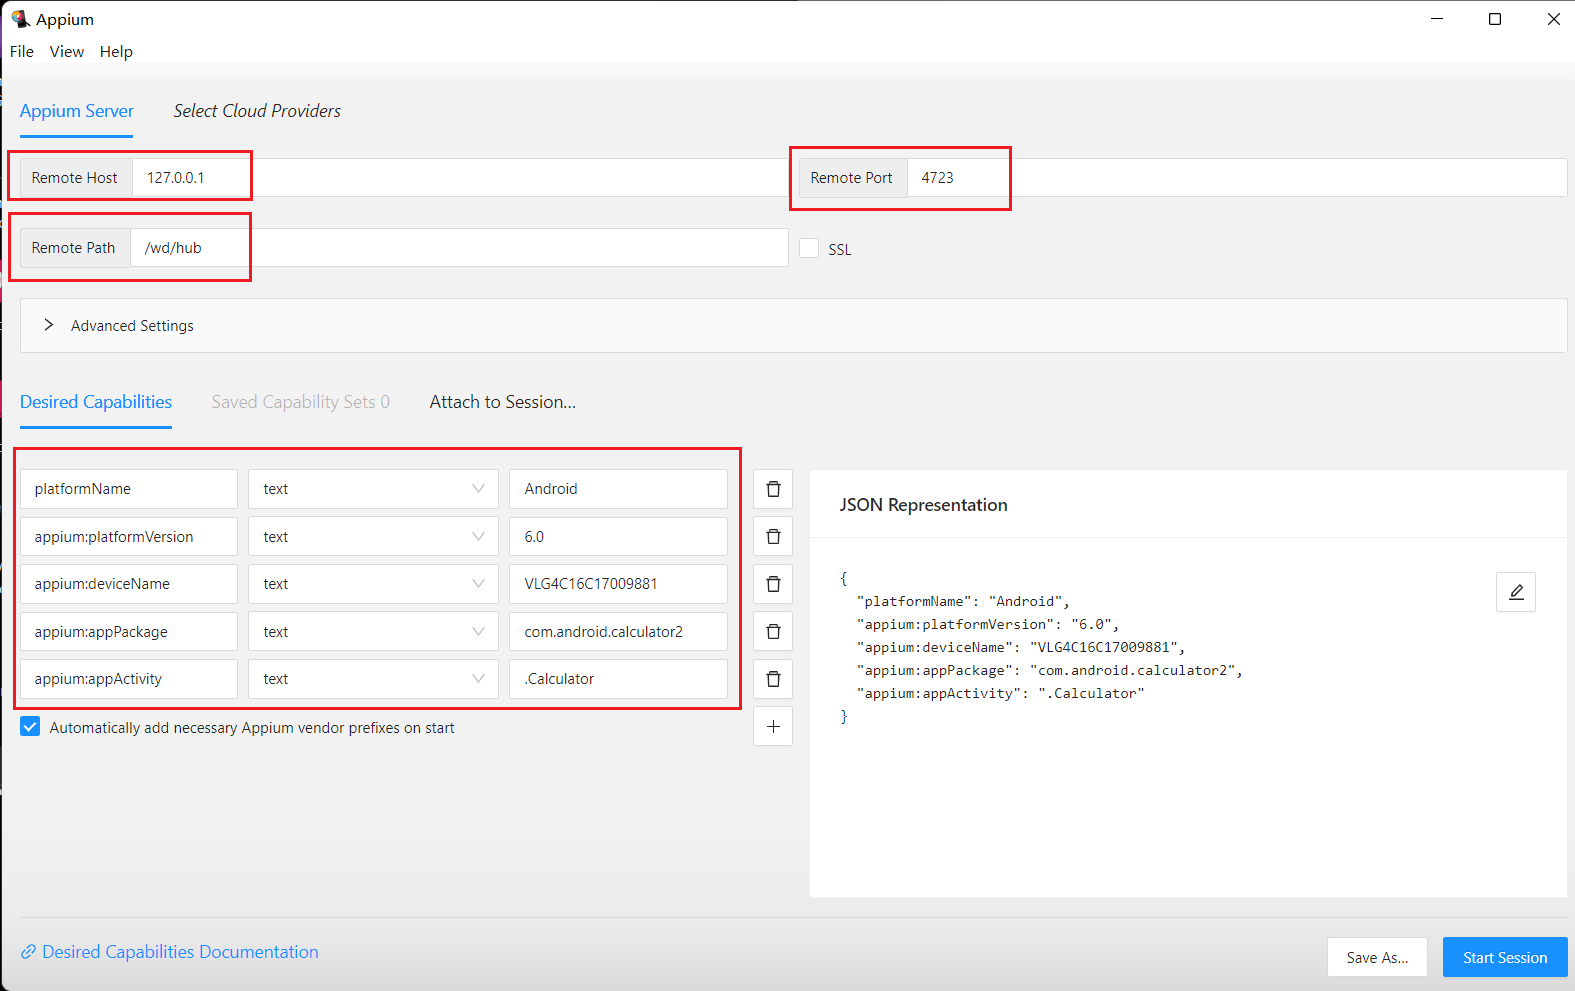This screenshot has width=1575, height=991.
Task: Click the appium:appActivity name field
Action: pyautogui.click(x=129, y=679)
